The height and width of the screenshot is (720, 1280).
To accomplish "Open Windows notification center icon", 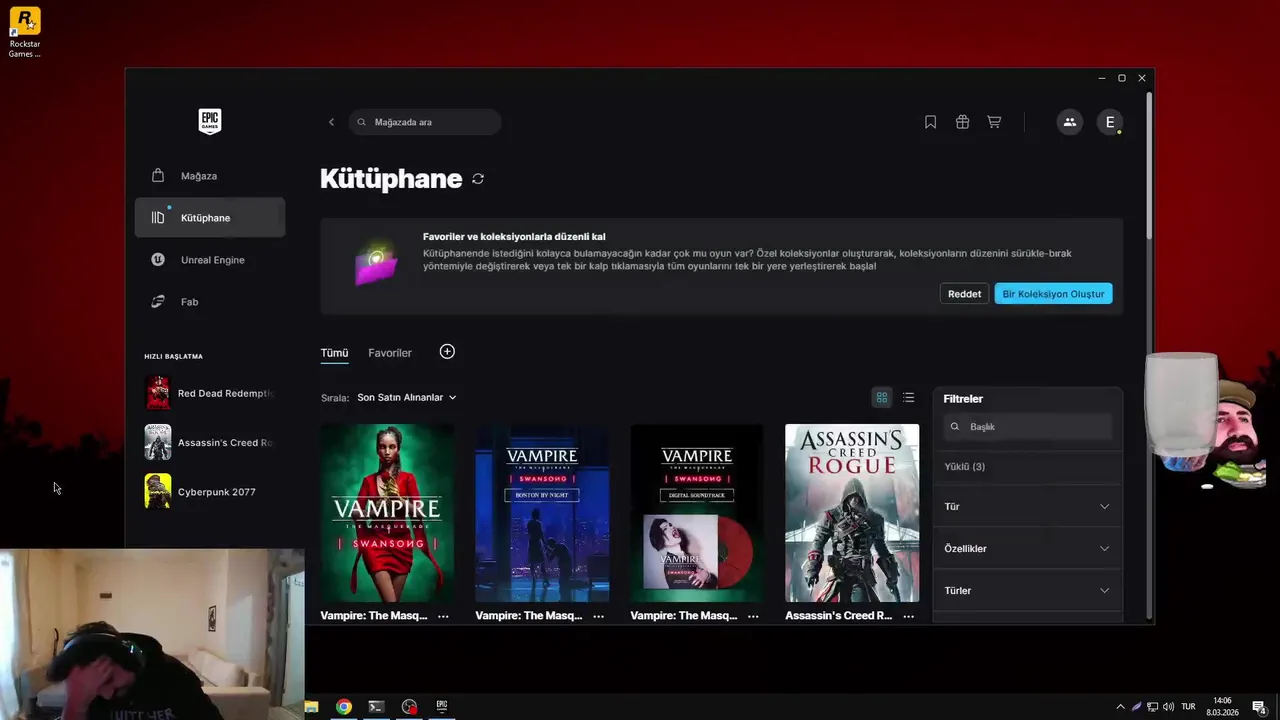I will click(x=1259, y=707).
